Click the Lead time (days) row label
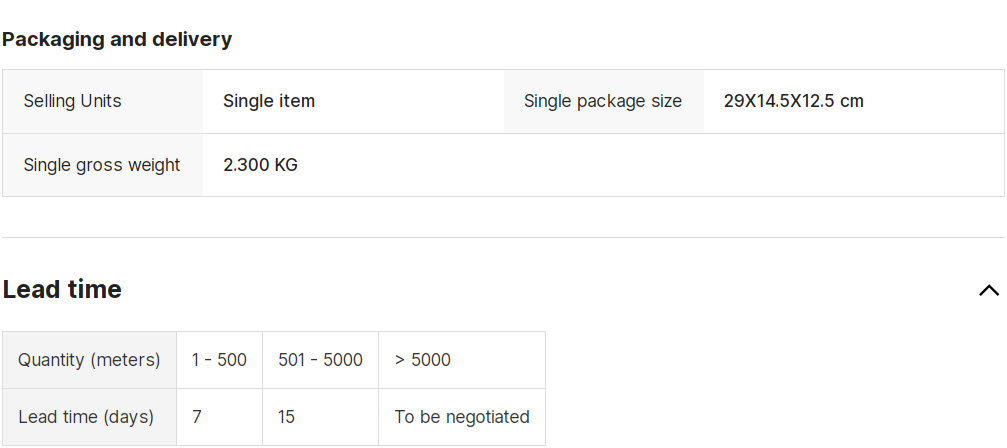 point(89,417)
